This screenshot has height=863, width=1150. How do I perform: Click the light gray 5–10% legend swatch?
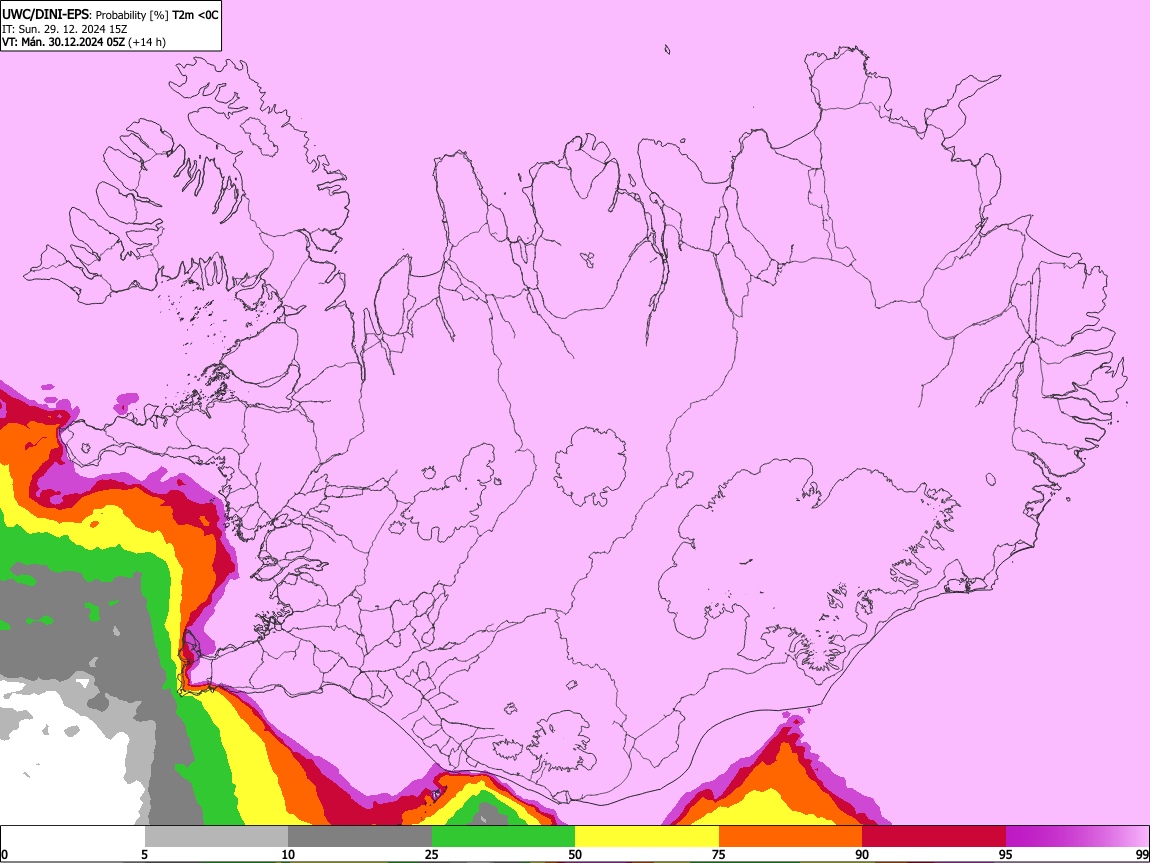[x=216, y=837]
